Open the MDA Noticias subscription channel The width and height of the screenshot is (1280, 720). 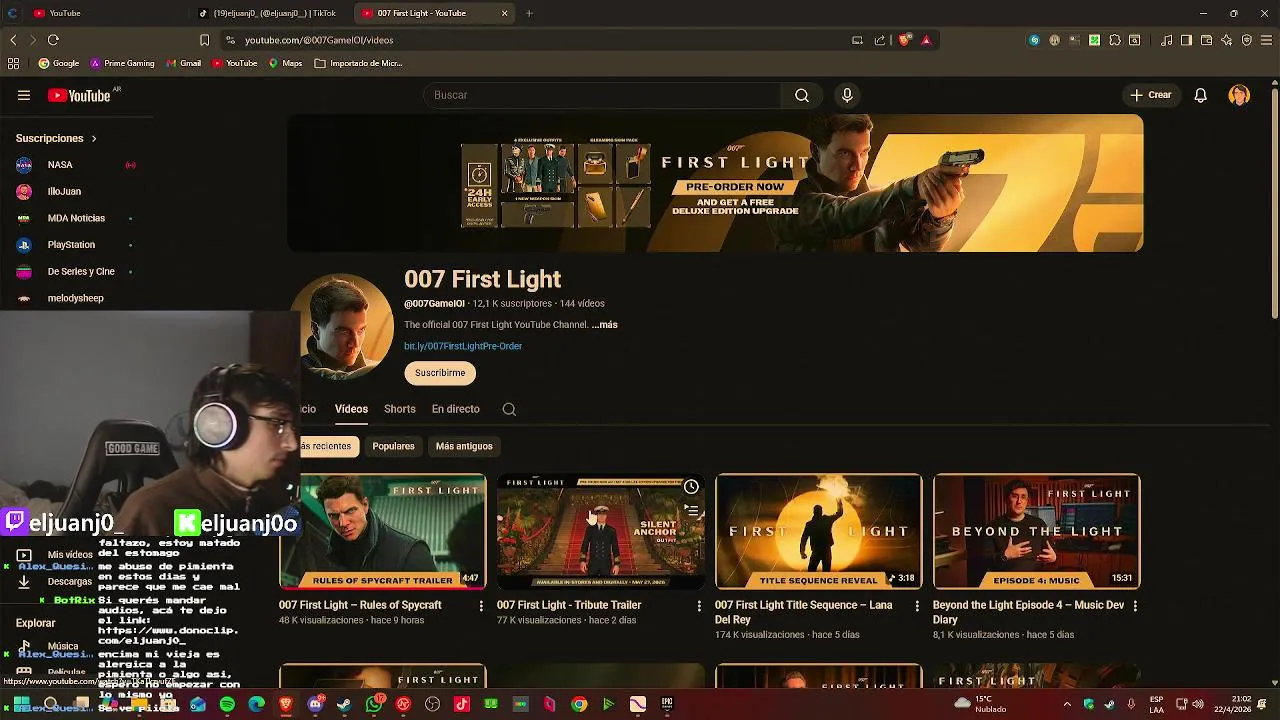76,218
